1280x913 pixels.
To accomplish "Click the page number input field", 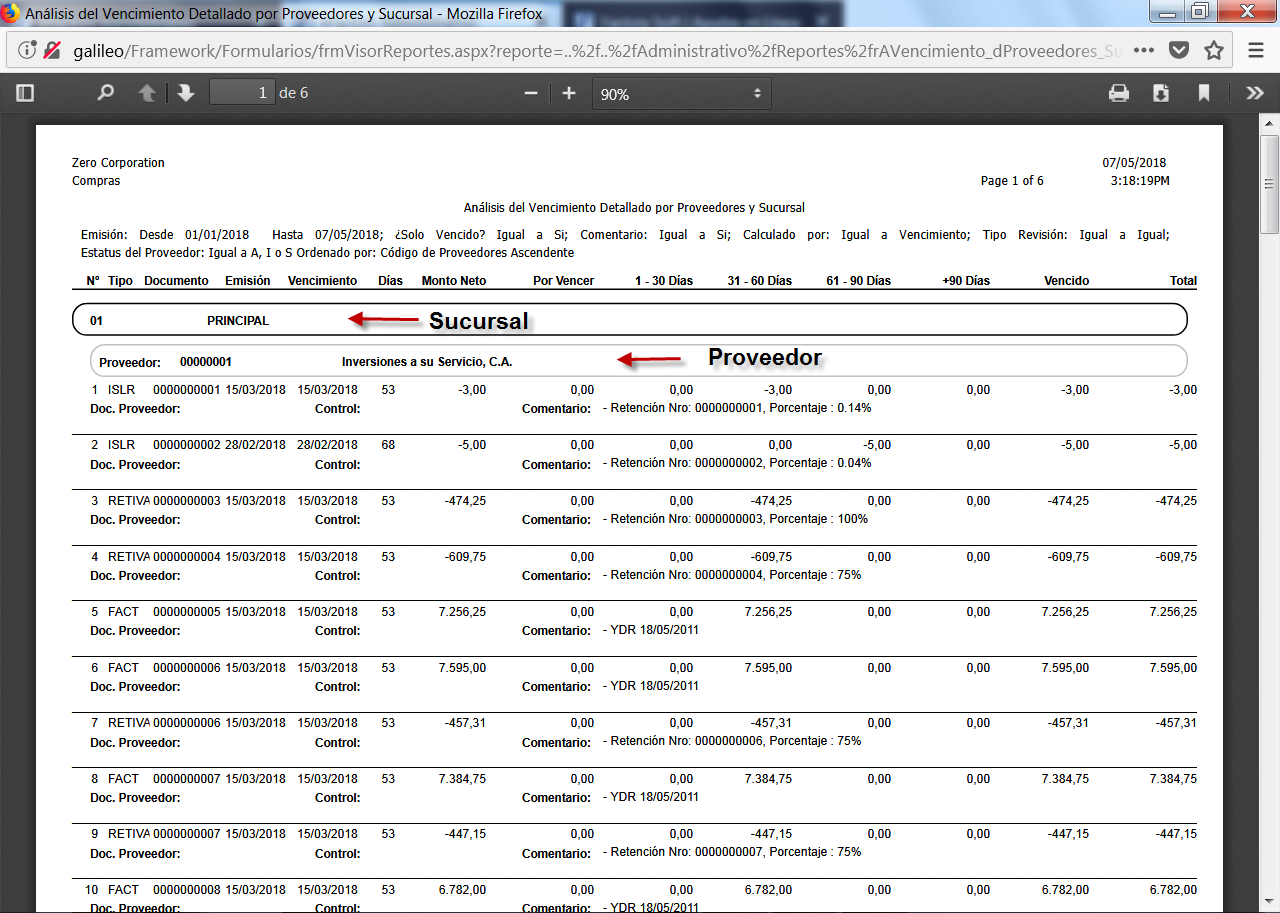I will pos(241,93).
